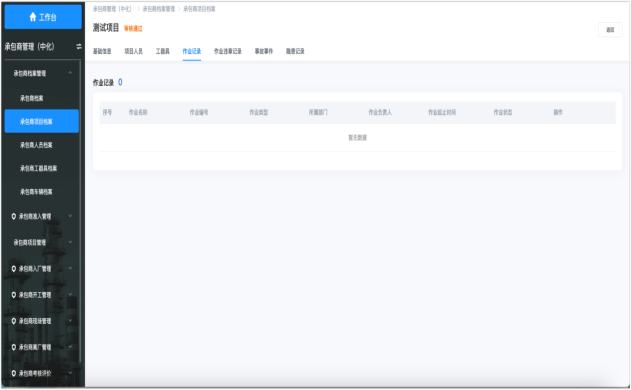The width and height of the screenshot is (631, 390).
Task: Open the 事故事件 tab
Action: click(x=264, y=51)
